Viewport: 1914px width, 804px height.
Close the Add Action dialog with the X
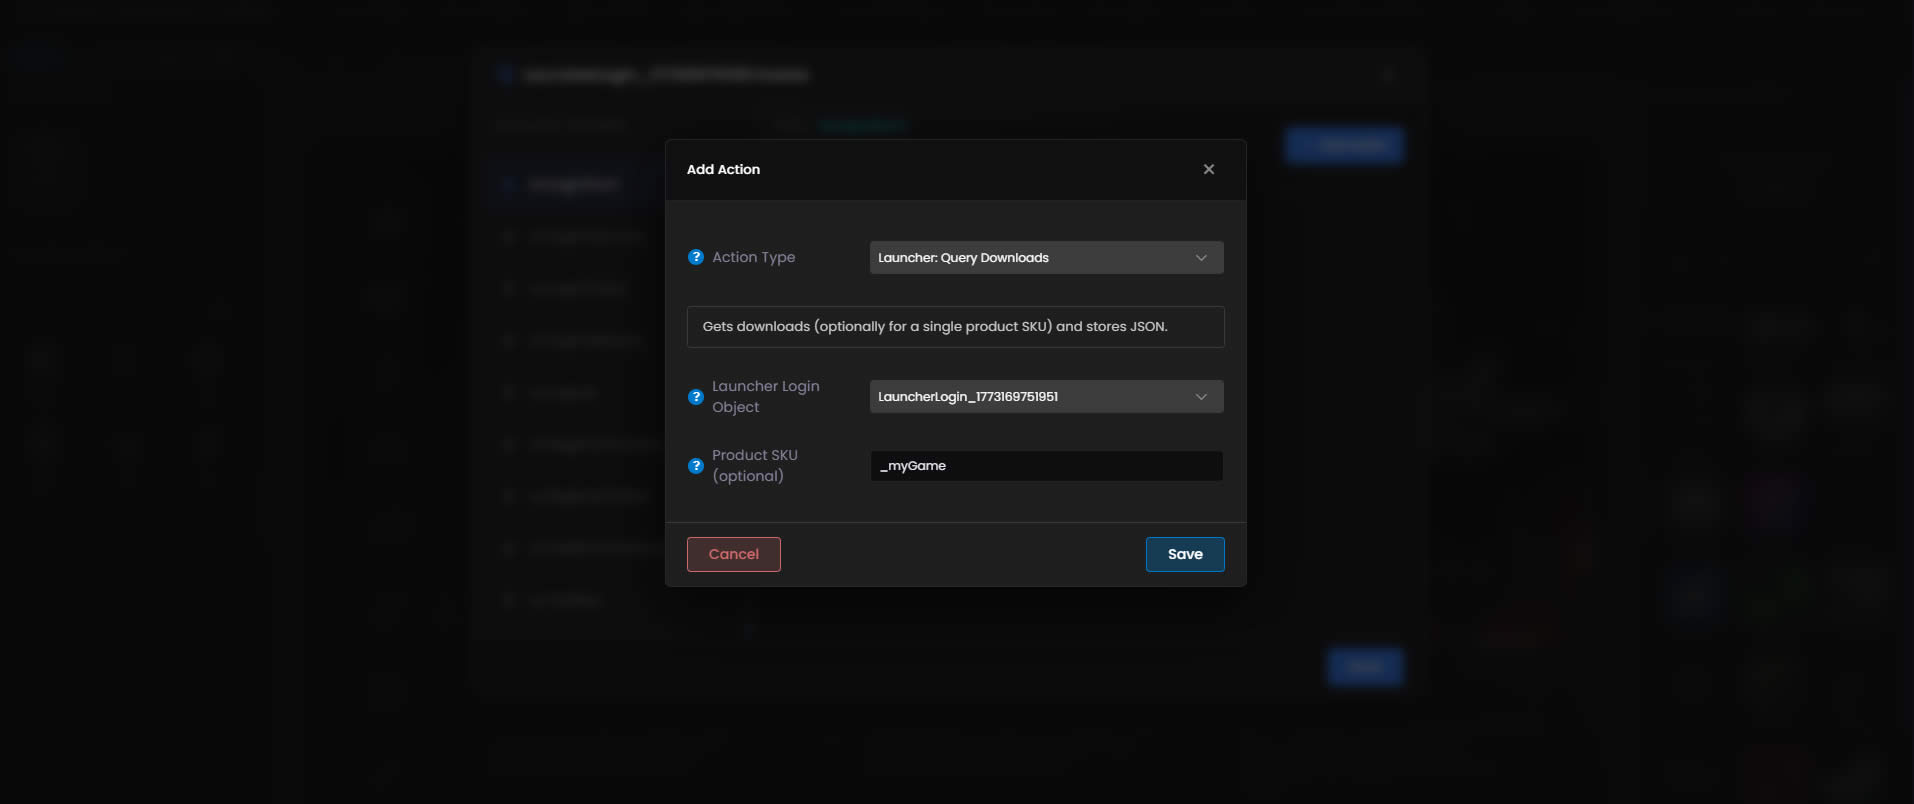click(1208, 169)
